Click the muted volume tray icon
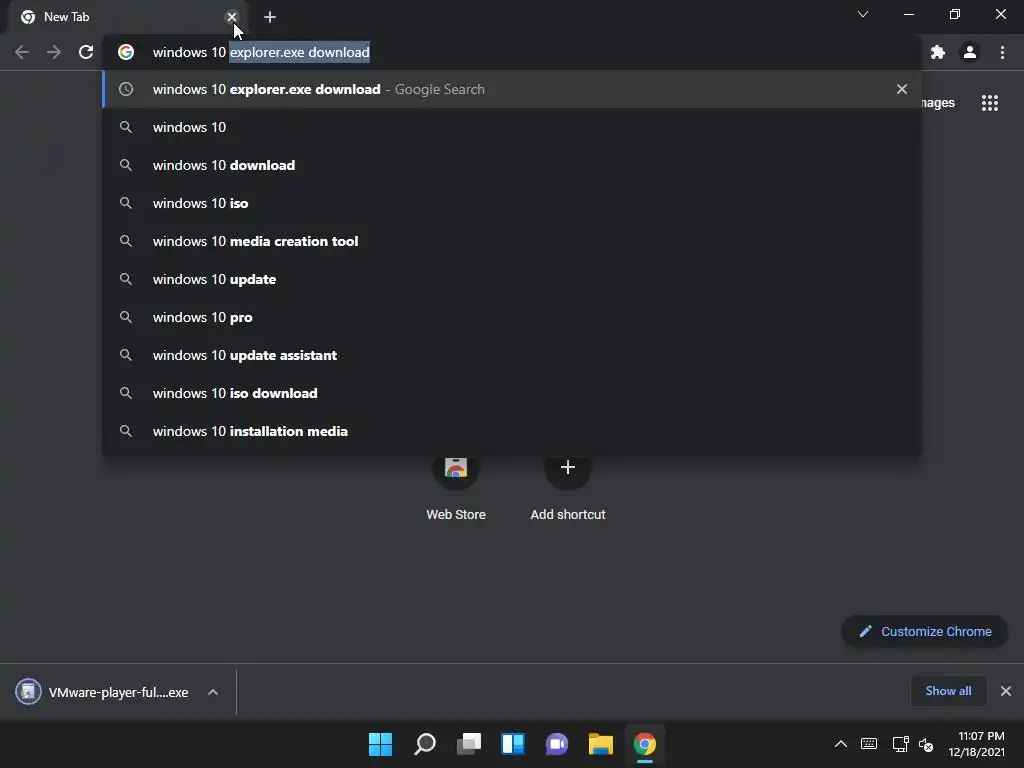The height and width of the screenshot is (768, 1024). 926,744
